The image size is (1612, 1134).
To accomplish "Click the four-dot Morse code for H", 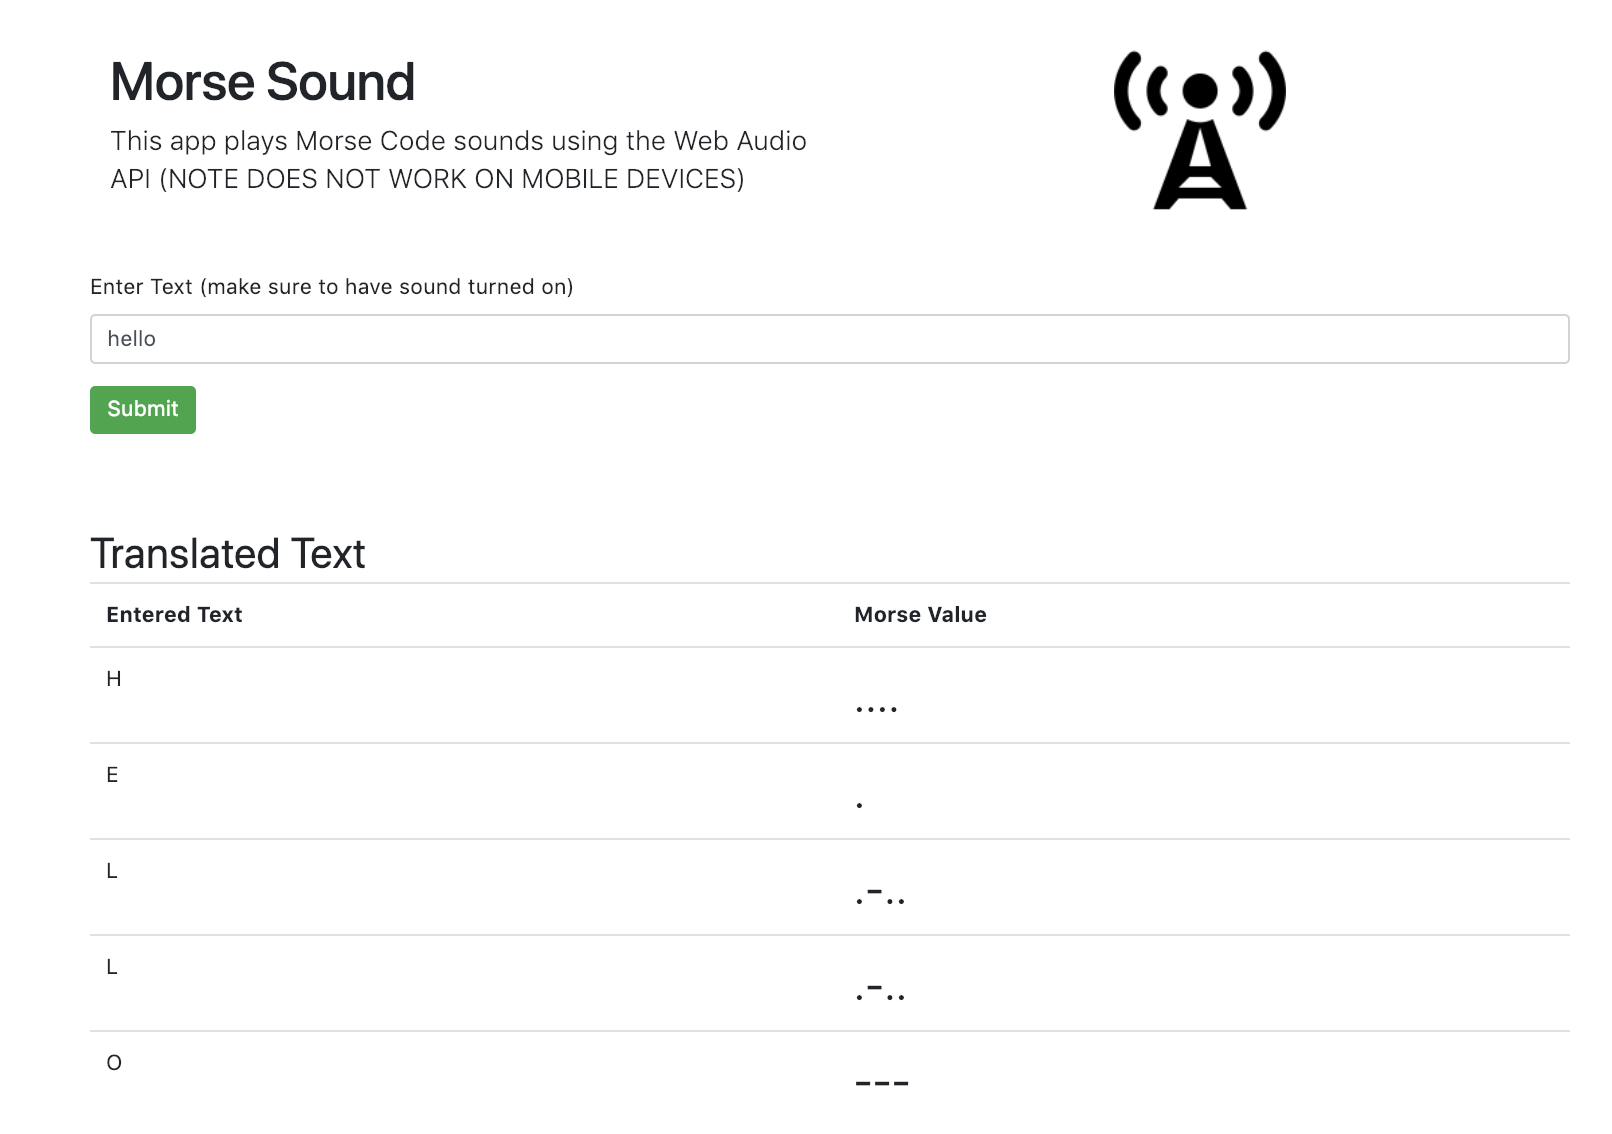I will (877, 708).
